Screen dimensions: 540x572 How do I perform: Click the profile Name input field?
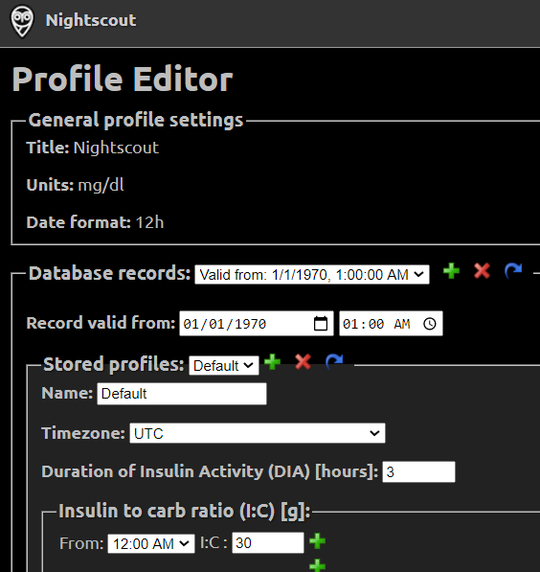coord(182,394)
